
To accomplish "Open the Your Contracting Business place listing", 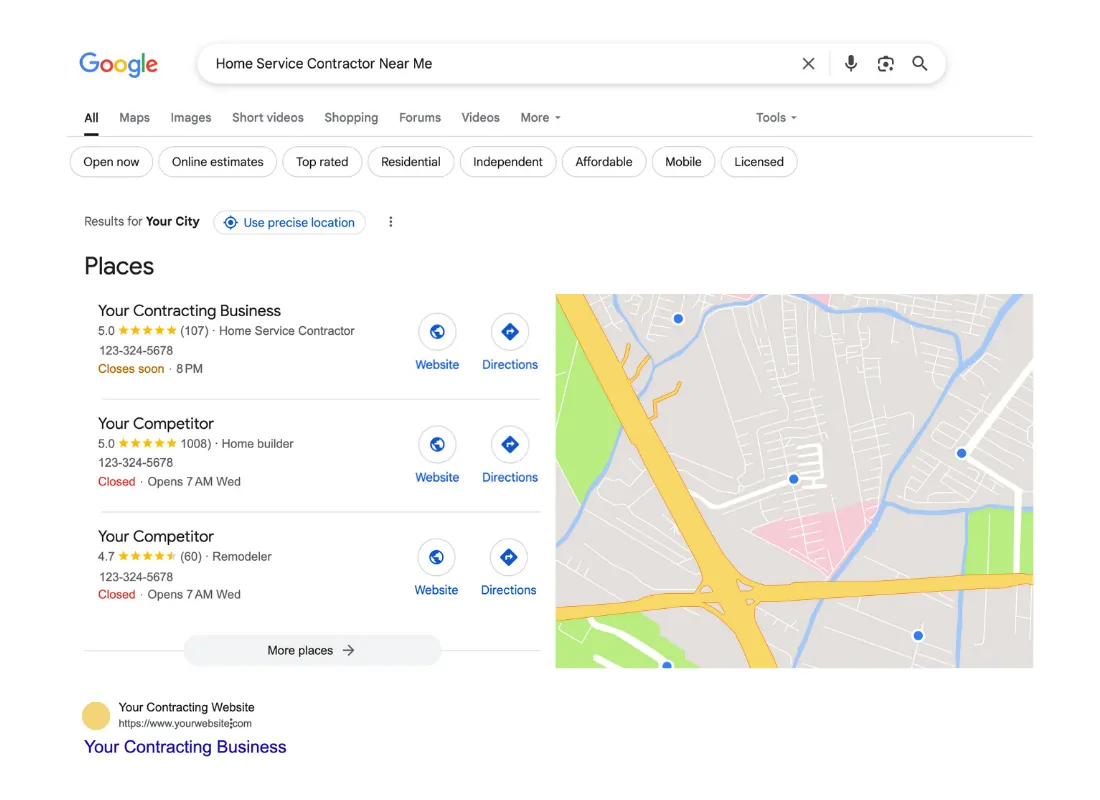I will pos(189,311).
